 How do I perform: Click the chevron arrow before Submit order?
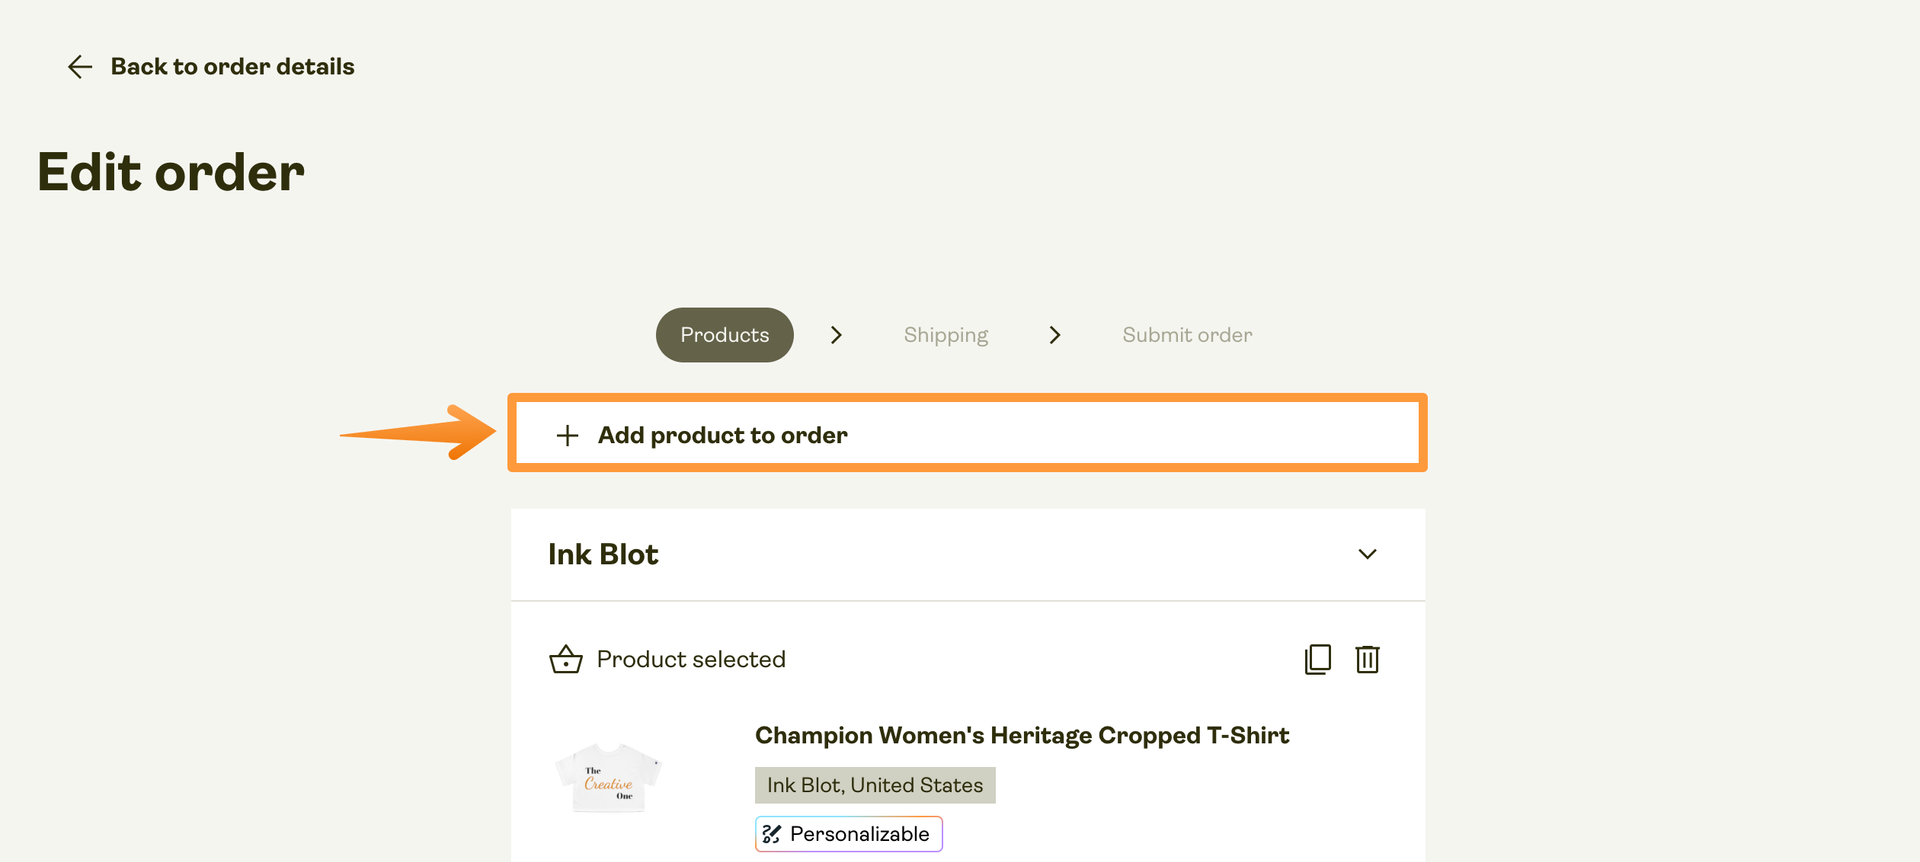(1055, 335)
